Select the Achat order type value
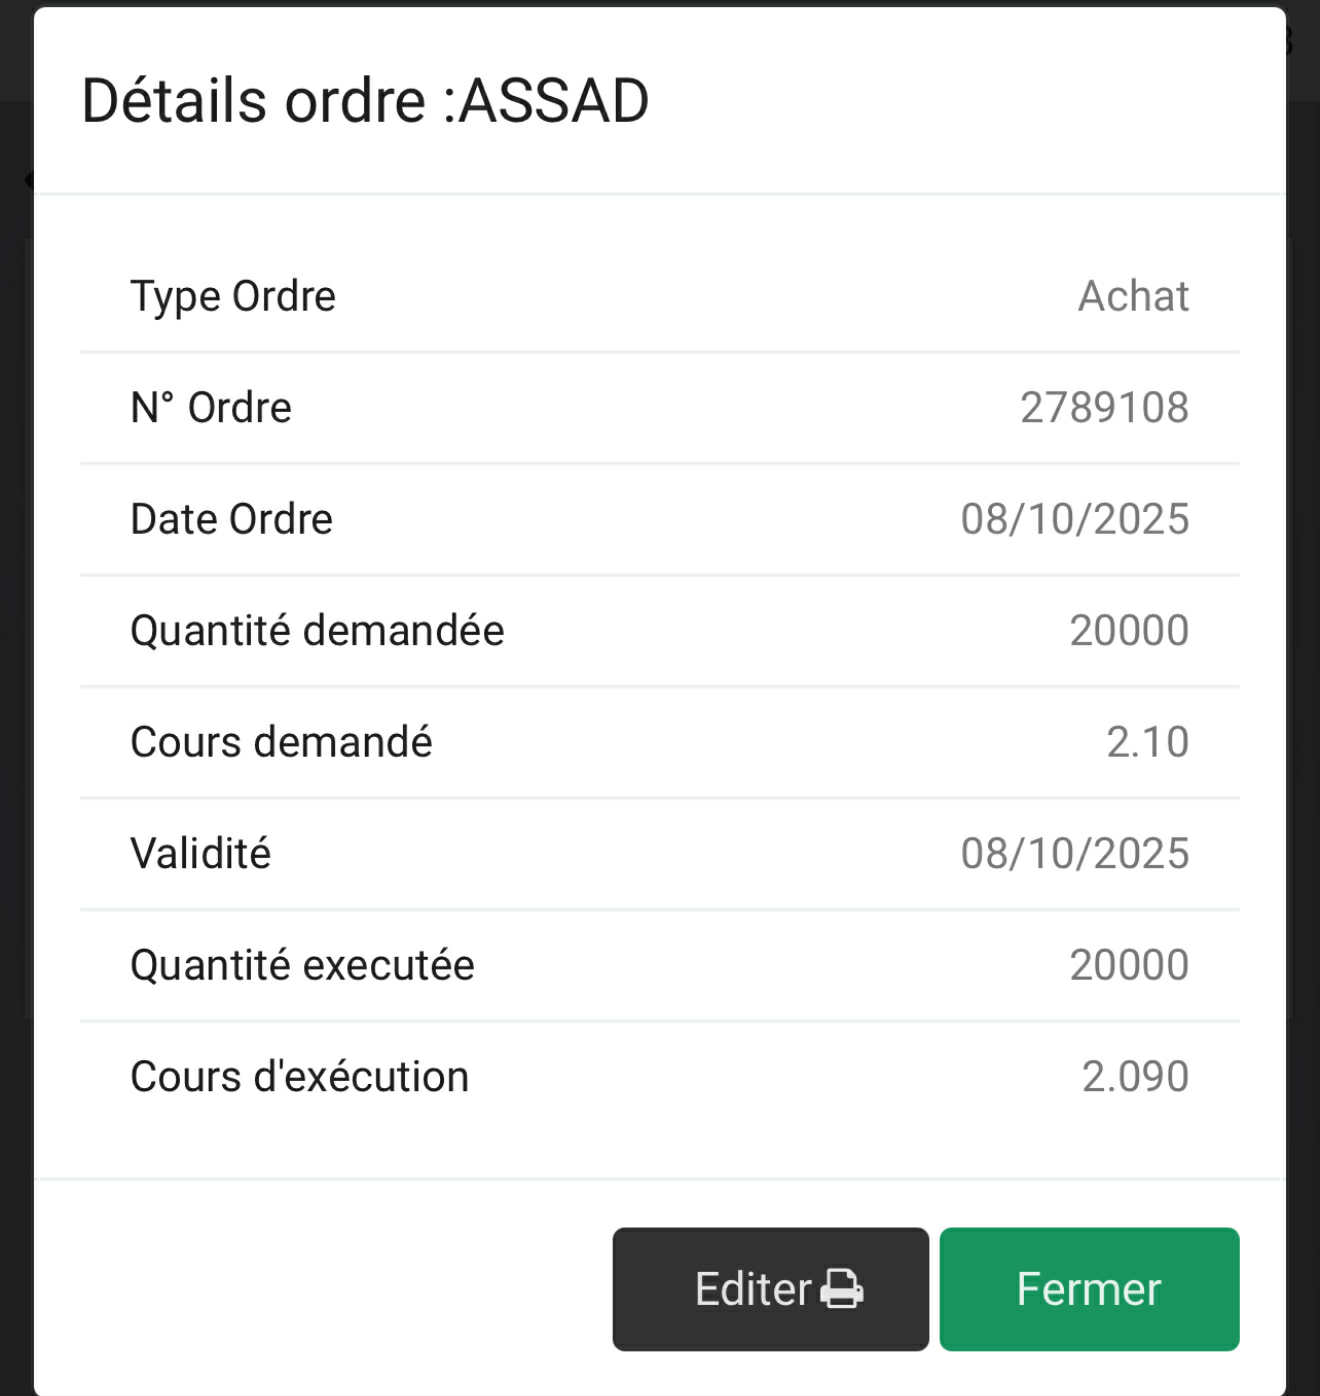The width and height of the screenshot is (1320, 1396). pos(1133,296)
